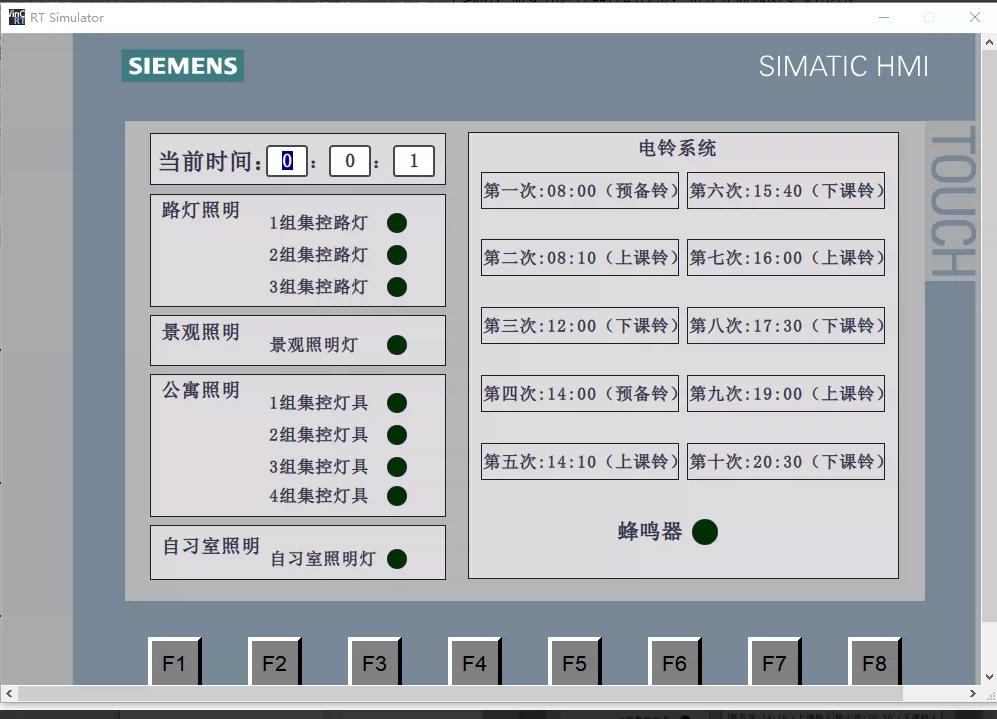The image size is (997, 719).
Task: Click the vertical scrollbar thumb
Action: coord(989,337)
